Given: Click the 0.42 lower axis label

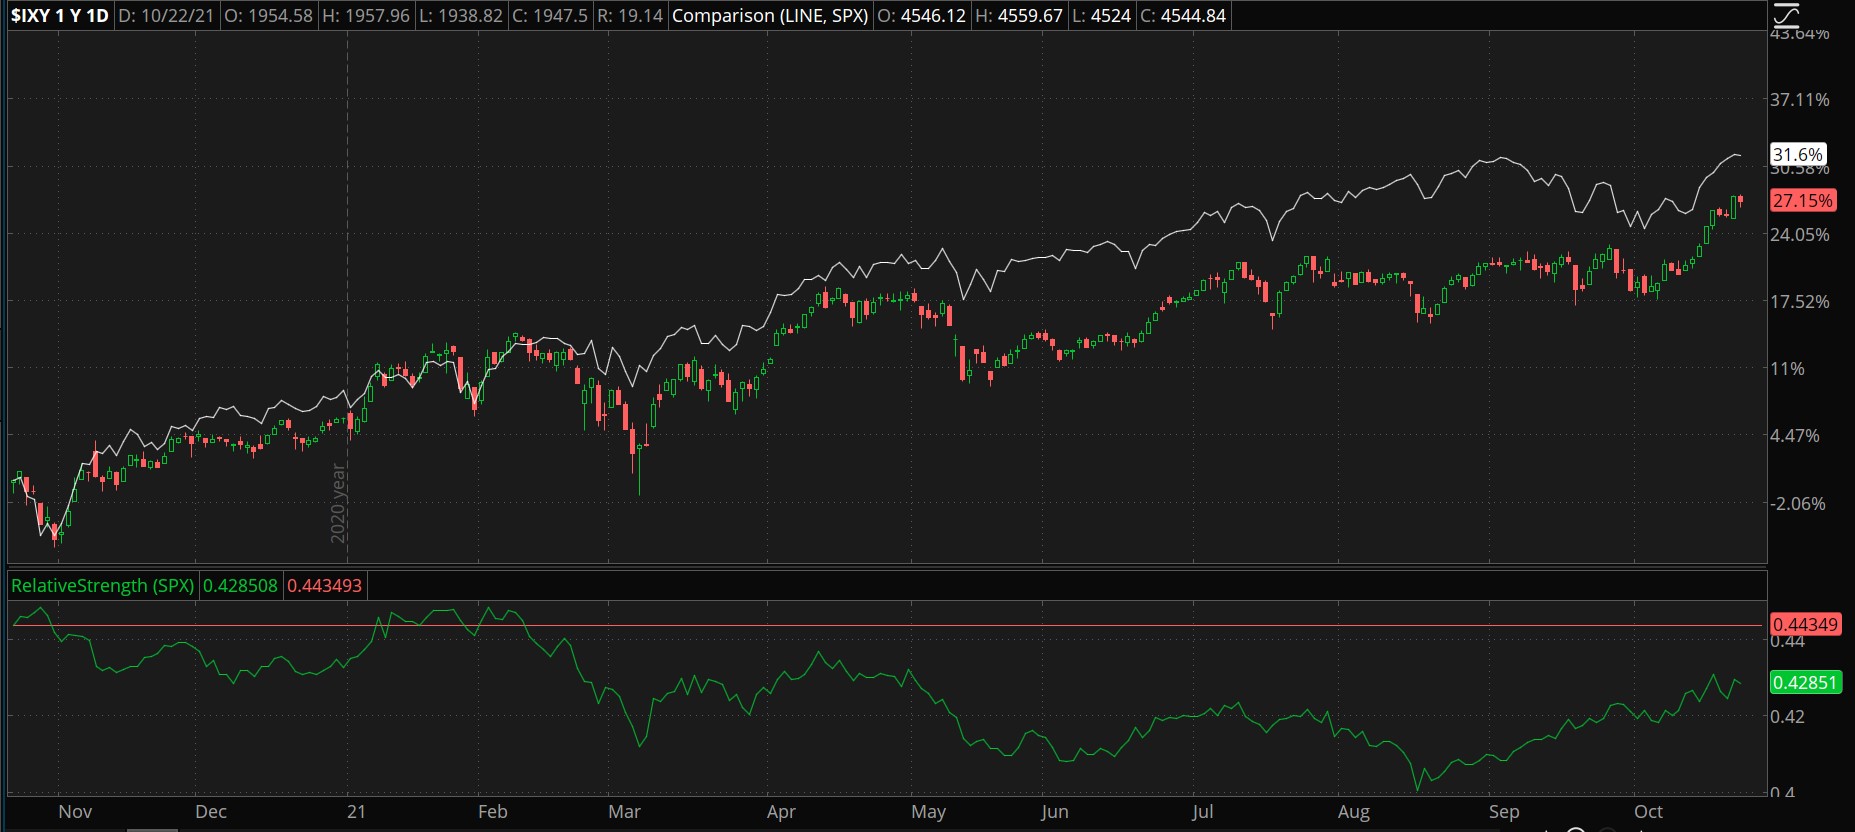Looking at the screenshot, I should (1788, 717).
